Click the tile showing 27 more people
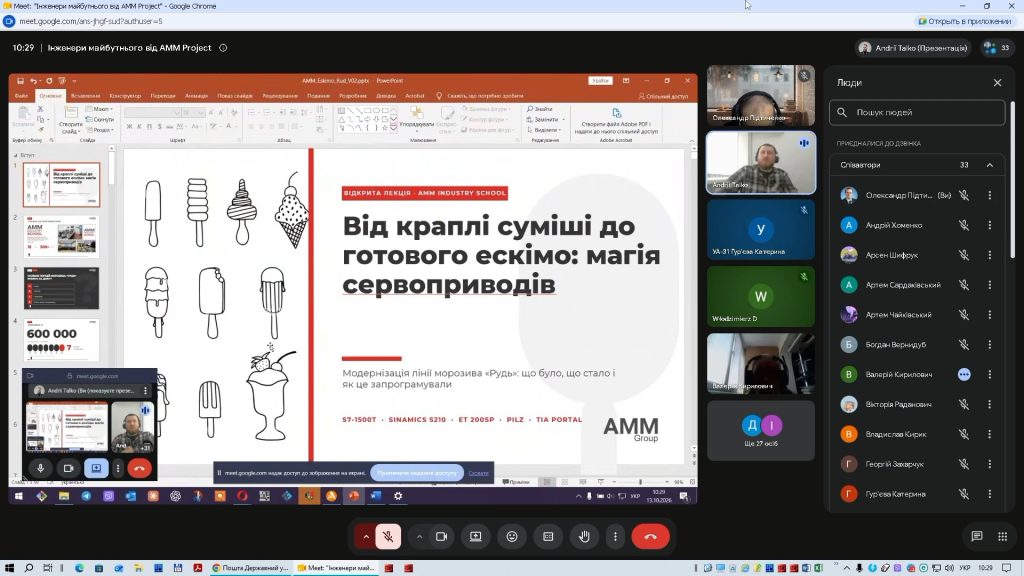1024x576 pixels. point(761,430)
